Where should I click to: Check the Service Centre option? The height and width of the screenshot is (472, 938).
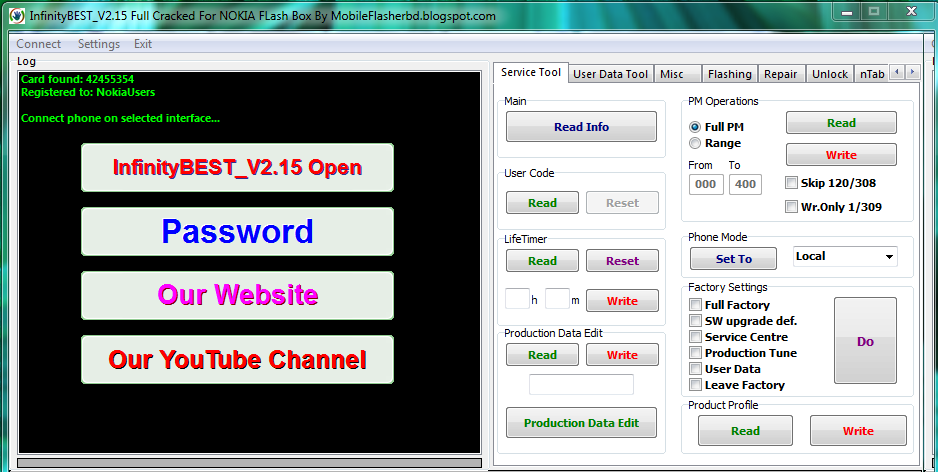coord(695,337)
